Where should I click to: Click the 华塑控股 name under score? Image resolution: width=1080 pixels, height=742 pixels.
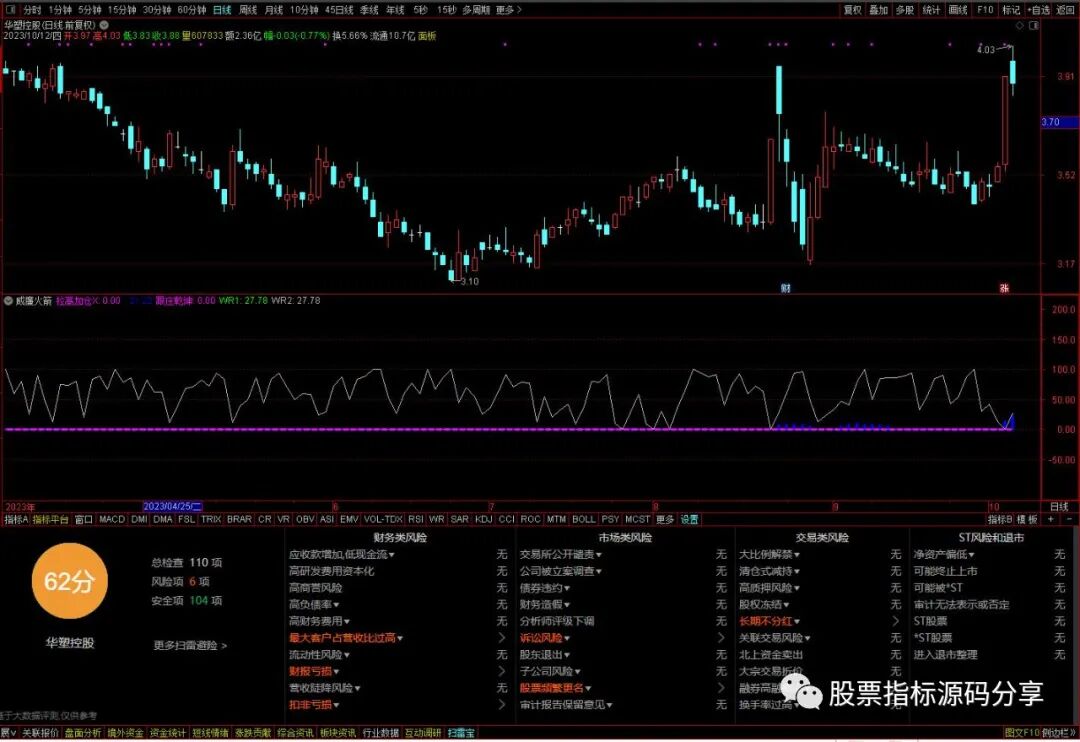(x=70, y=643)
